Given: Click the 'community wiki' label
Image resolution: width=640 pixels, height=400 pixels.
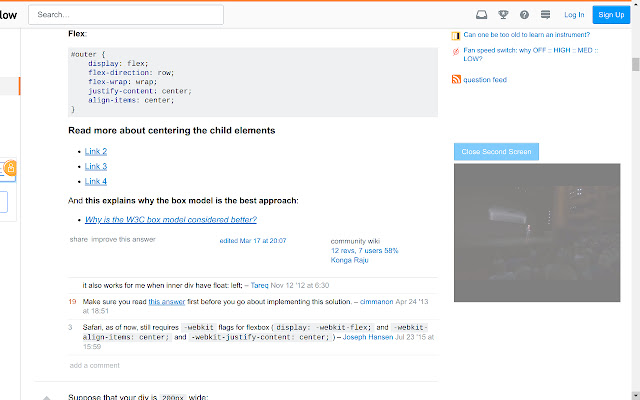Looking at the screenshot, I should click(355, 241).
